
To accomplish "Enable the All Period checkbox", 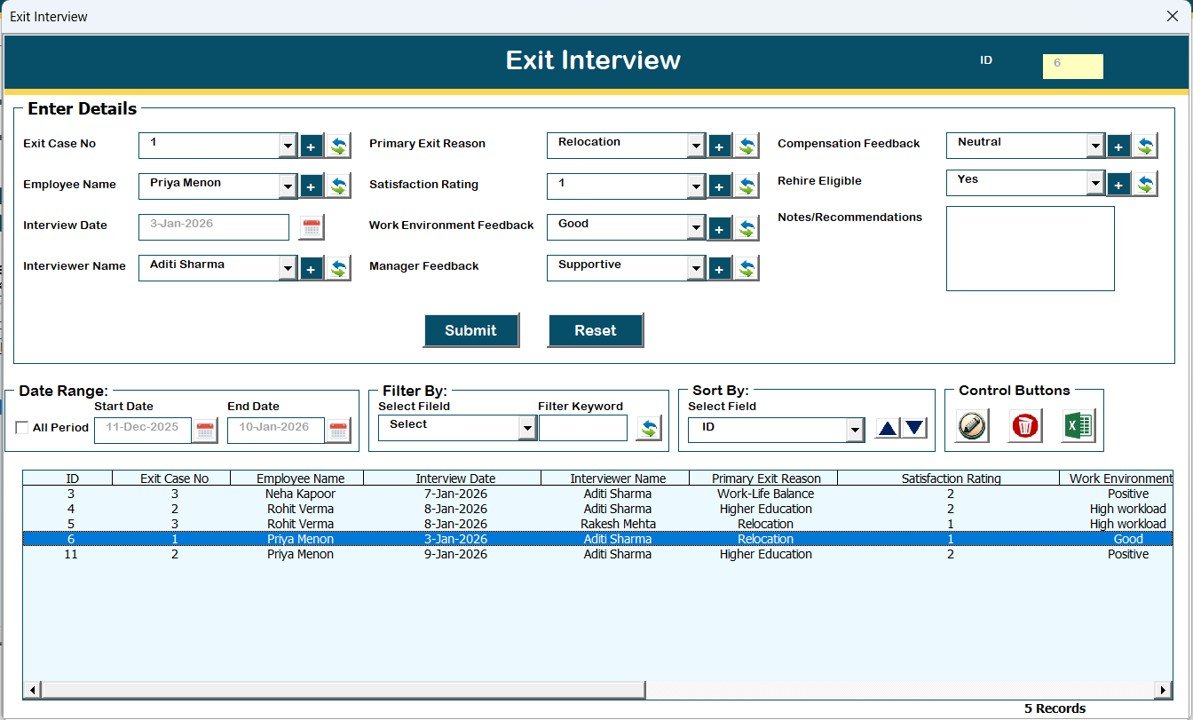I will [x=21, y=428].
